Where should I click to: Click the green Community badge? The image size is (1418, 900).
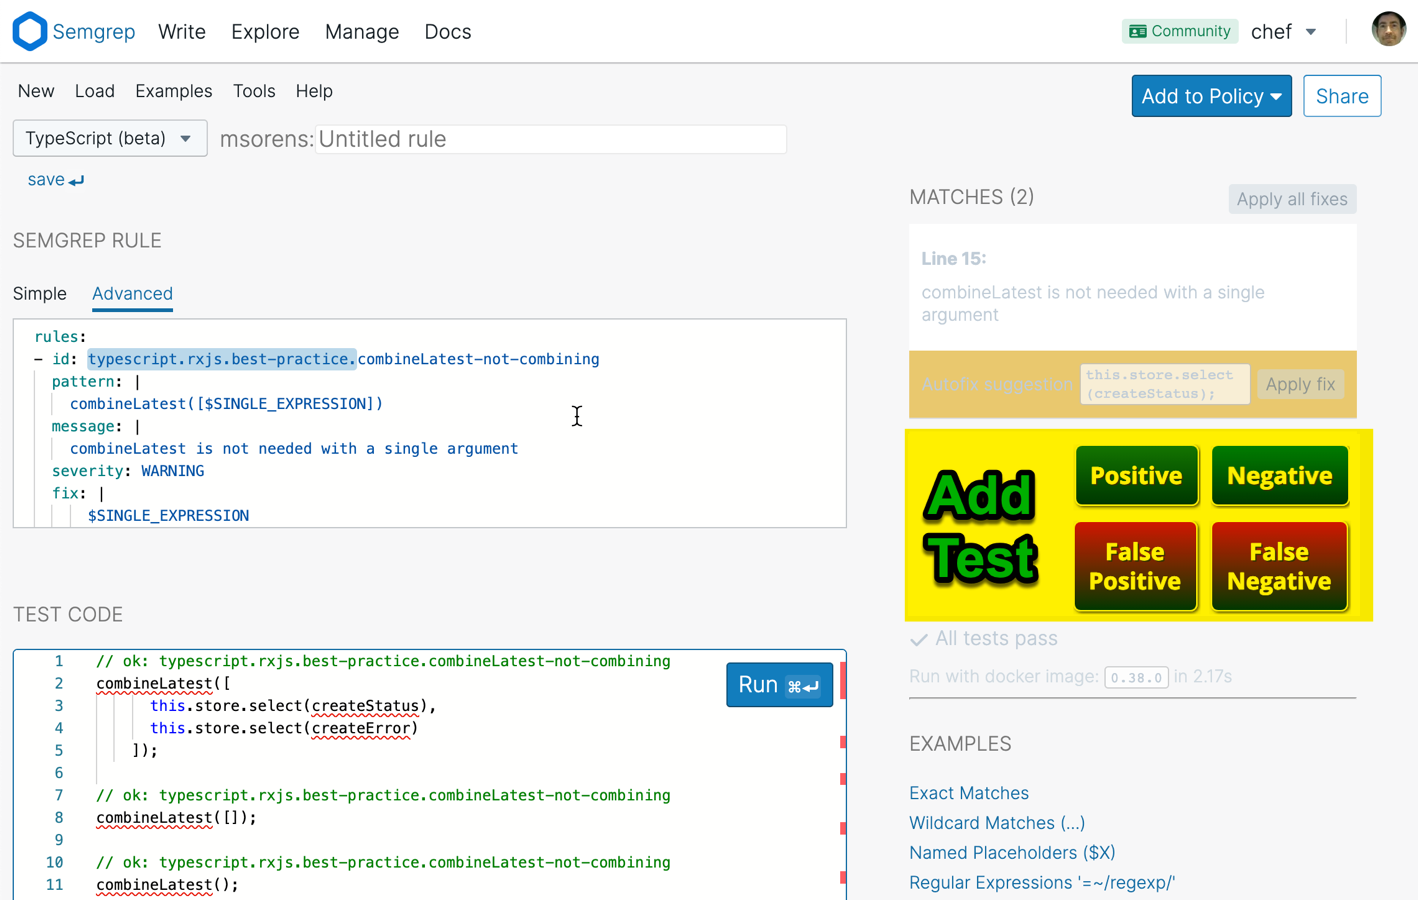pos(1180,31)
